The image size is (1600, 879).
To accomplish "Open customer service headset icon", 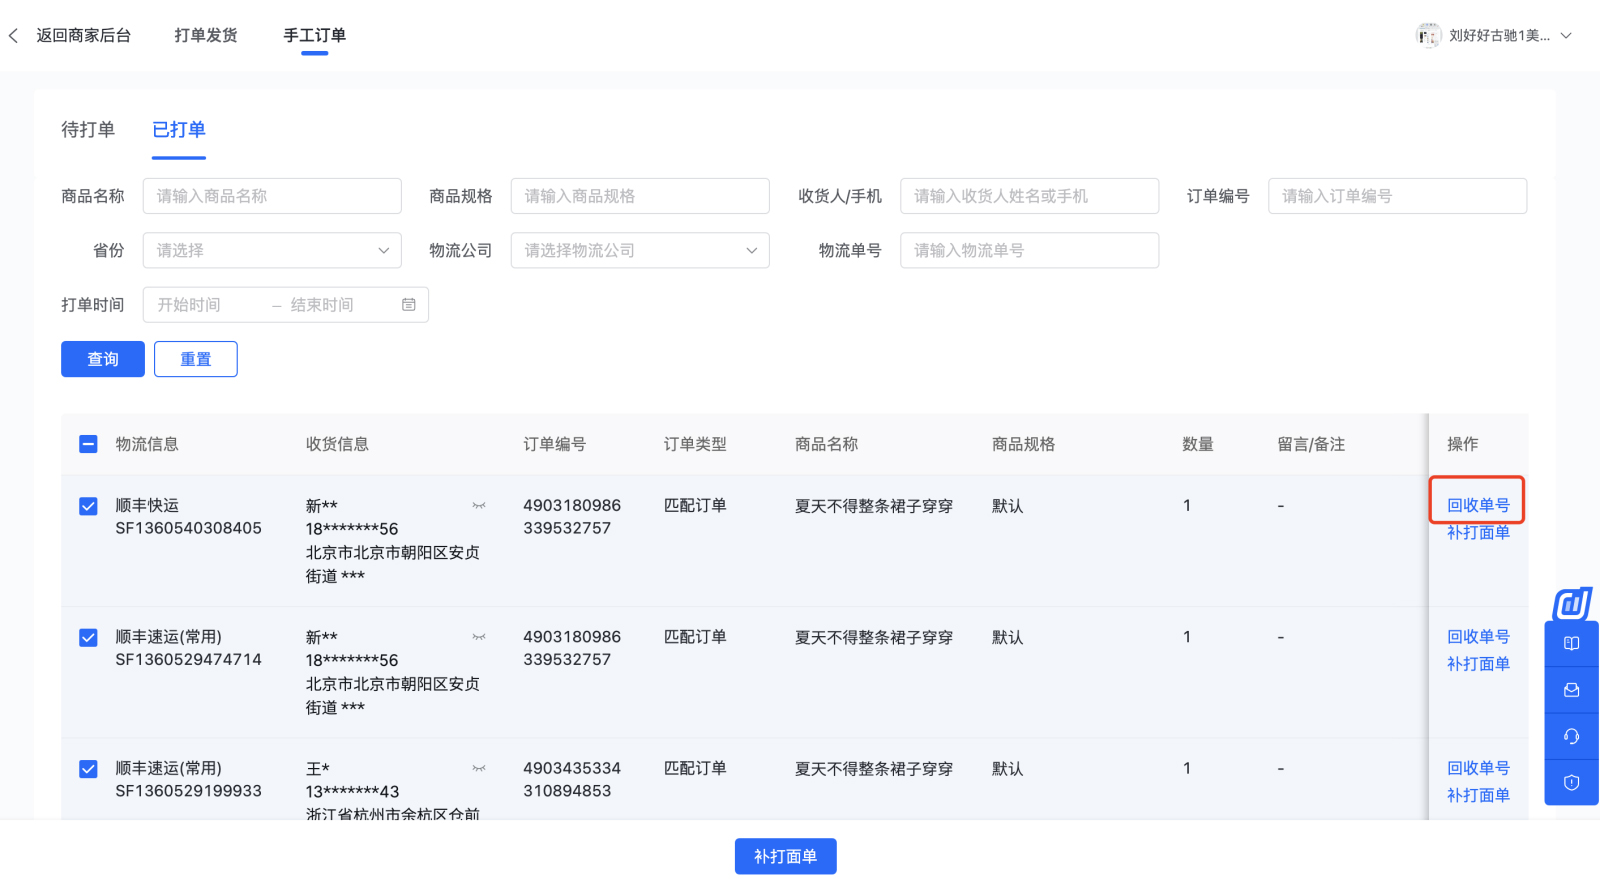I will pyautogui.click(x=1572, y=736).
